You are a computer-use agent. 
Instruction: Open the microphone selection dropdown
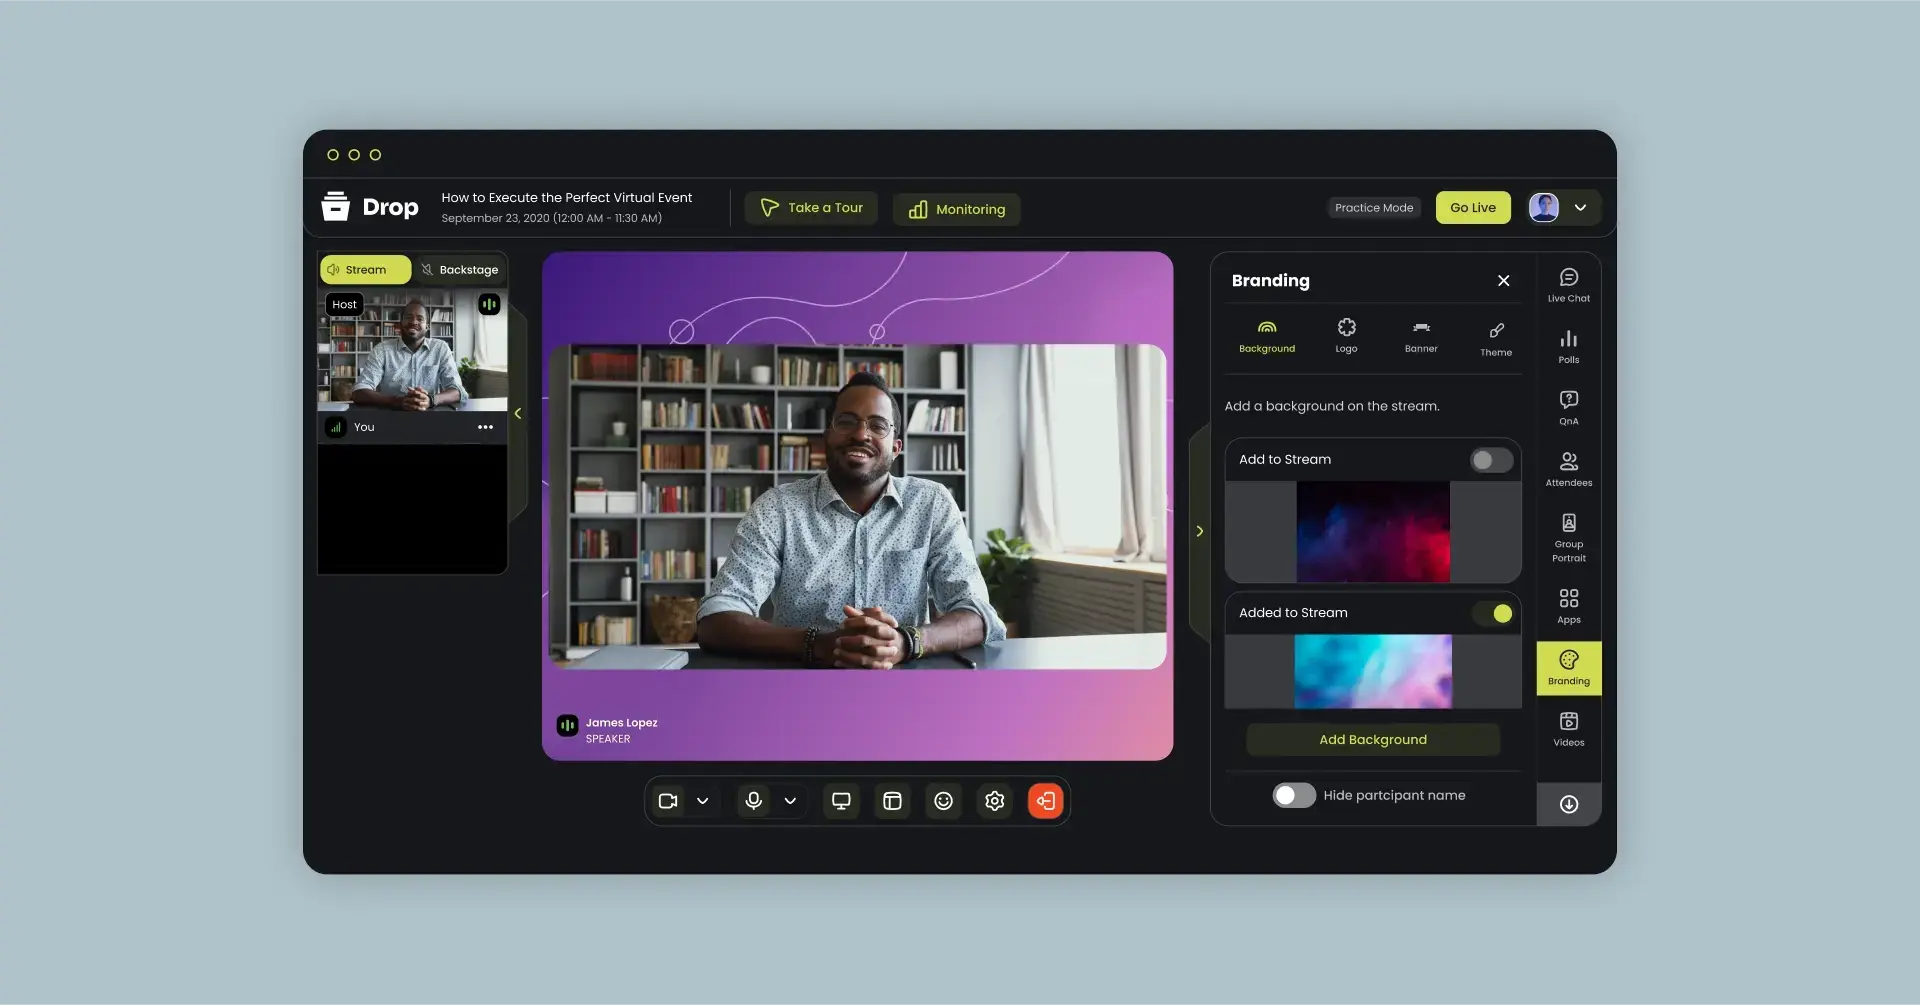[790, 801]
